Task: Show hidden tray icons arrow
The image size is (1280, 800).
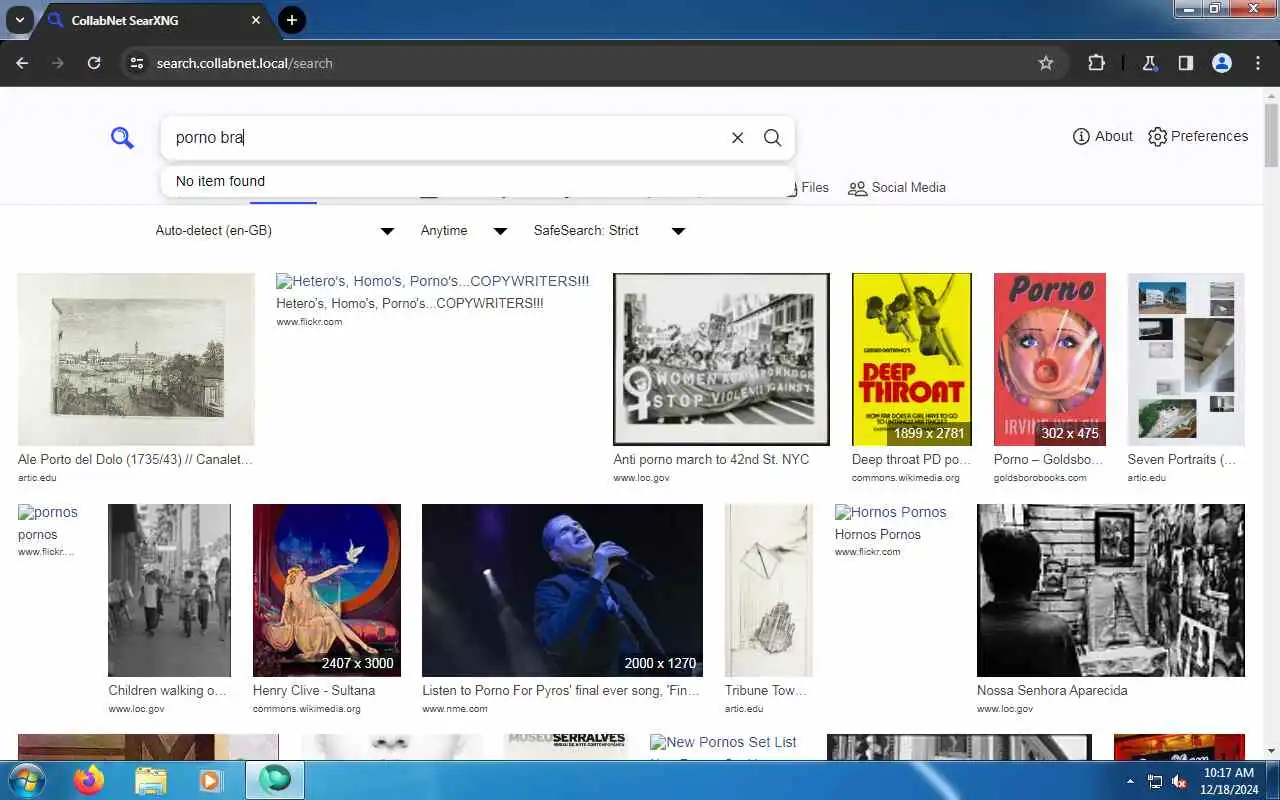Action: (x=1130, y=781)
